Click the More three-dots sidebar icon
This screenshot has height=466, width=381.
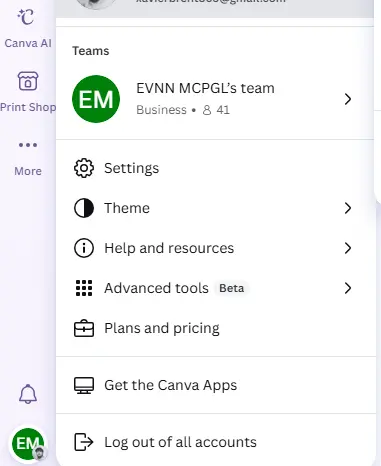click(28, 145)
